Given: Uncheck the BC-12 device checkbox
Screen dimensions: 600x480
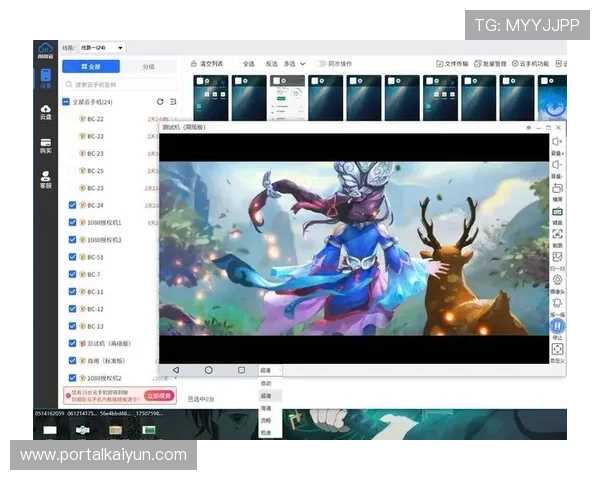Looking at the screenshot, I should 72,309.
